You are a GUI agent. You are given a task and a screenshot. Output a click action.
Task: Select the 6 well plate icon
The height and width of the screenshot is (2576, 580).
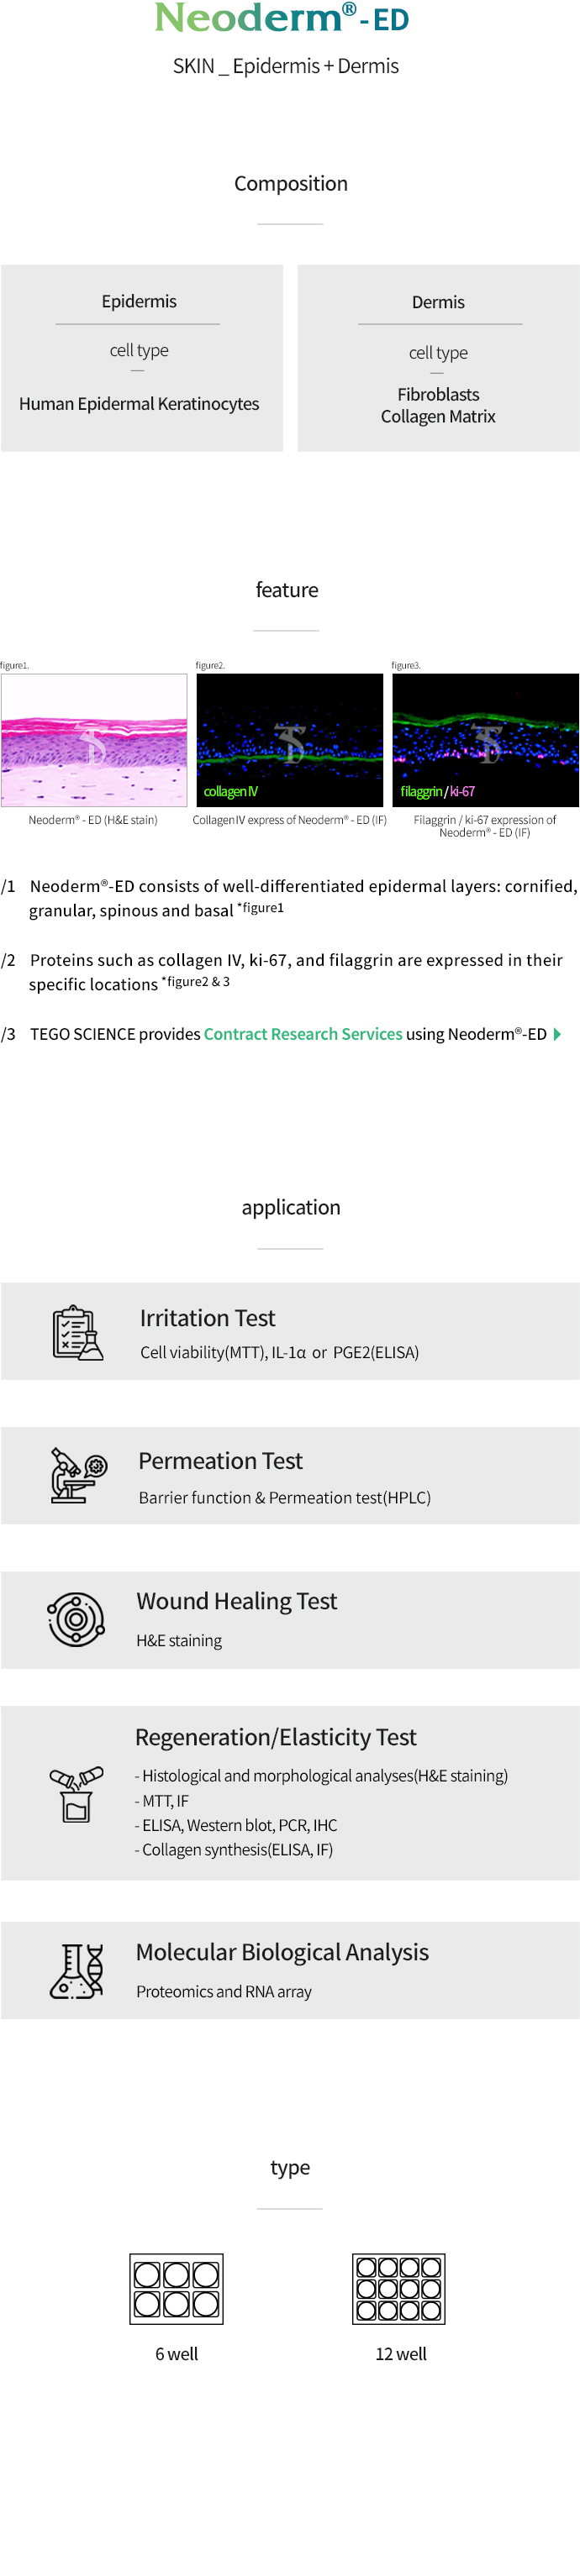tap(176, 2289)
